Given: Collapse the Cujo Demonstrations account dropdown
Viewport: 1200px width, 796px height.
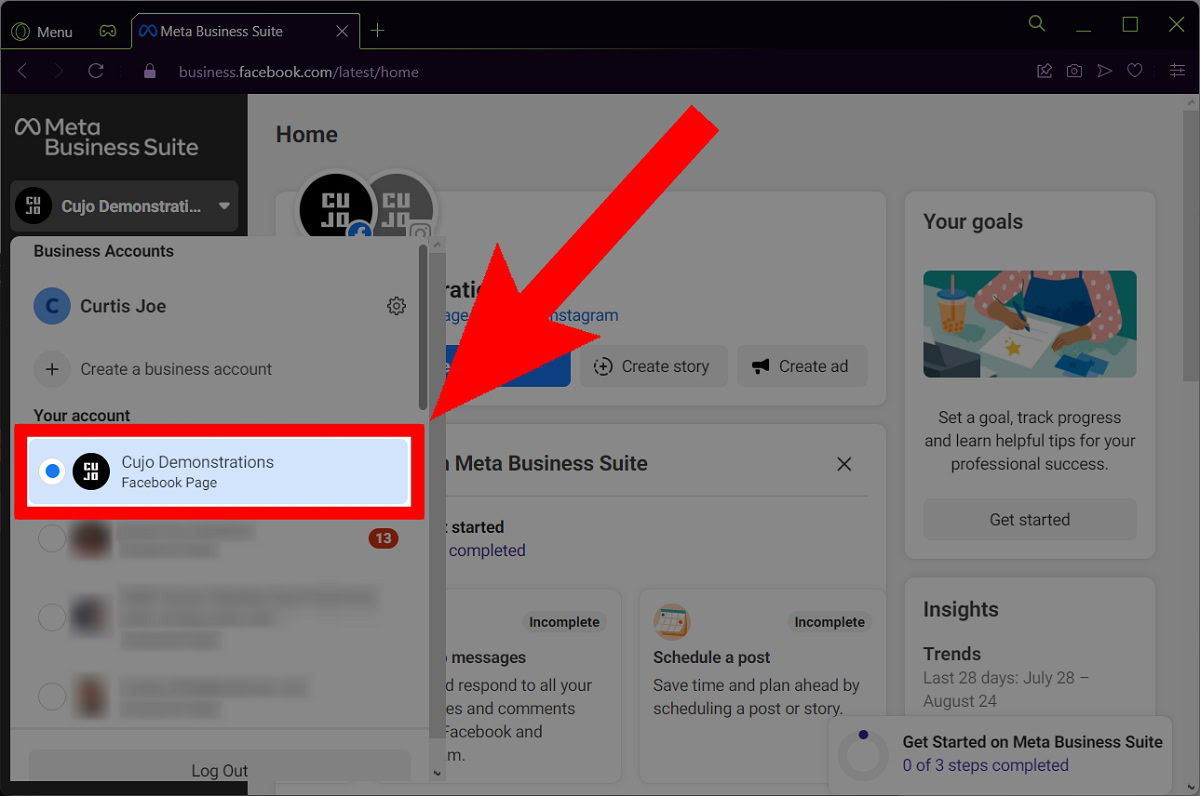Looking at the screenshot, I should click(224, 206).
